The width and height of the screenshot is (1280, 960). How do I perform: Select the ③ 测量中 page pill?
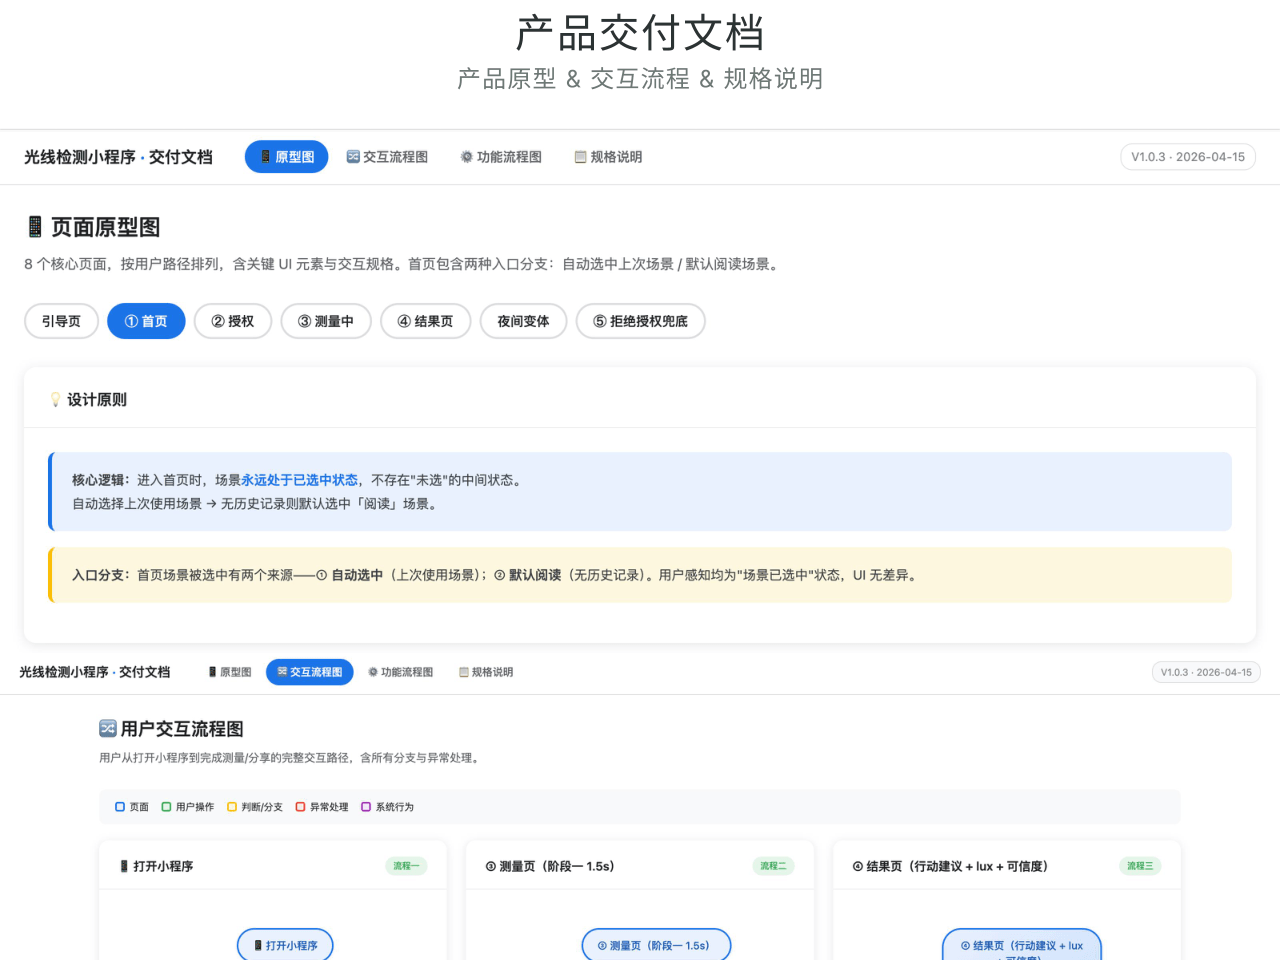click(x=326, y=321)
